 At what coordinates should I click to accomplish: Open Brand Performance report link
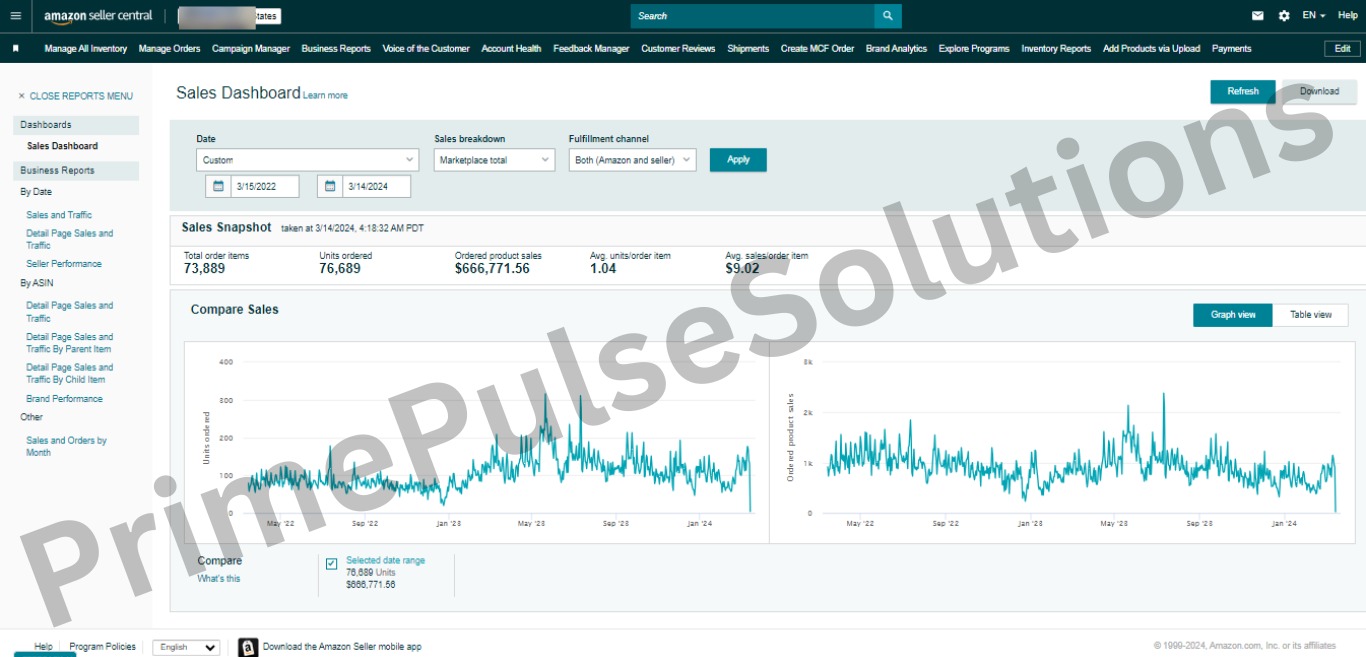pos(64,399)
